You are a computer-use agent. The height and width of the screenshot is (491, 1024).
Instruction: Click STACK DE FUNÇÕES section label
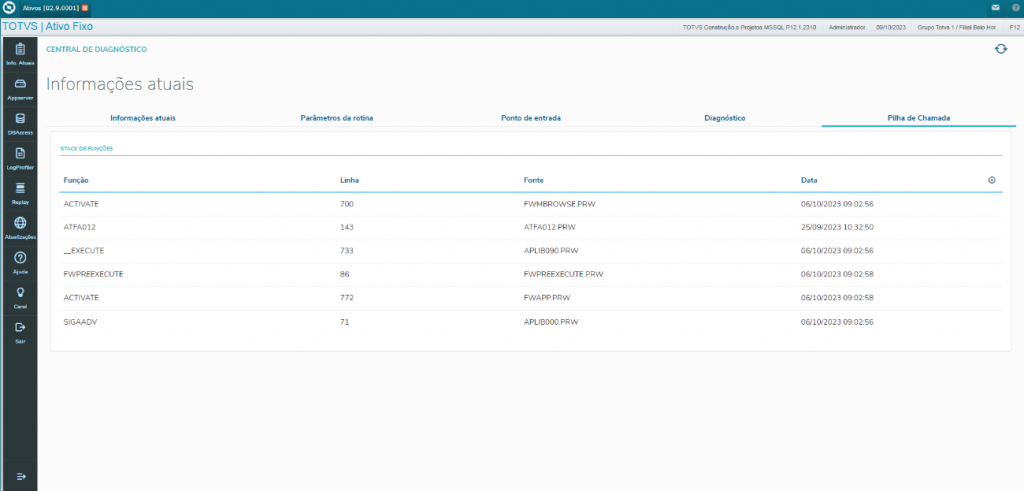pyautogui.click(x=86, y=149)
